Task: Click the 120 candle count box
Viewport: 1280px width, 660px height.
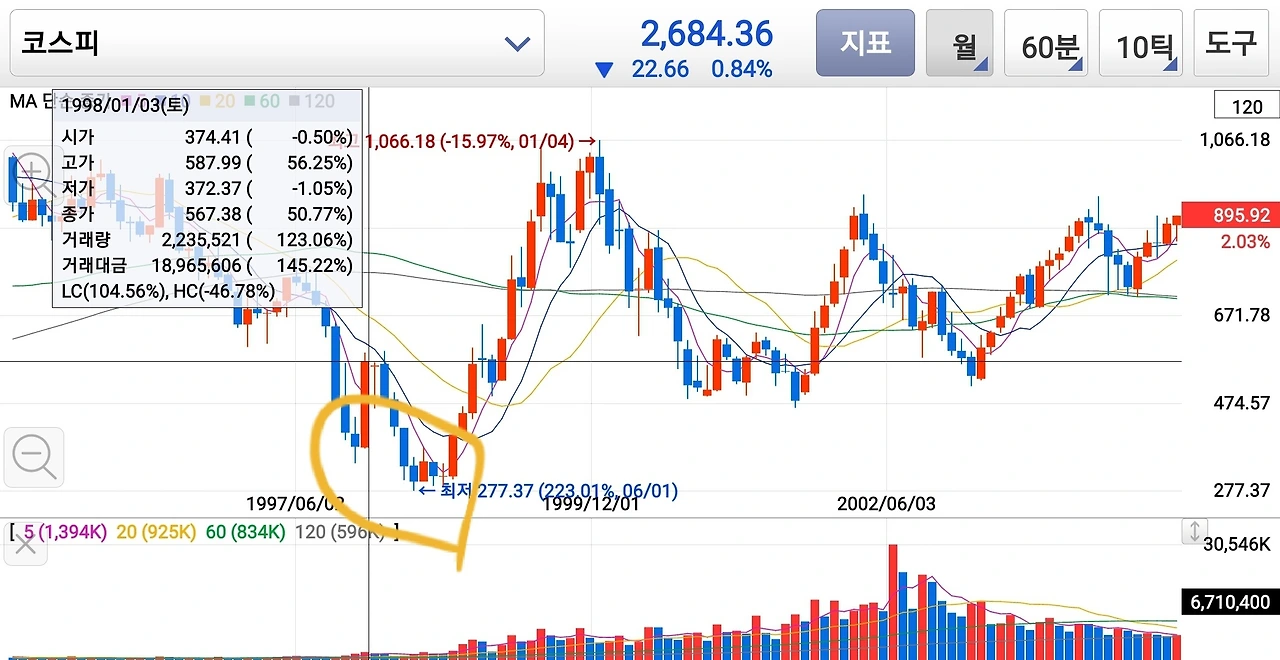Action: 1247,107
